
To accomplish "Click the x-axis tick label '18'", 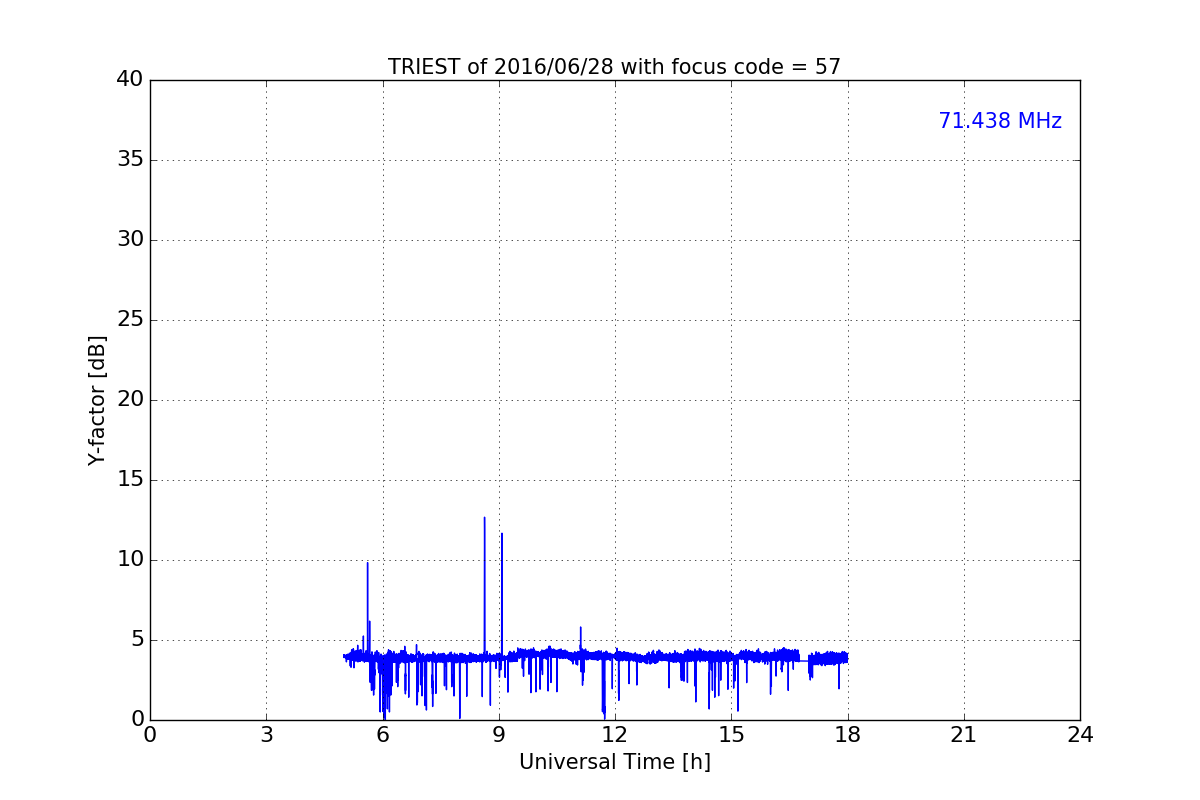I will [848, 735].
